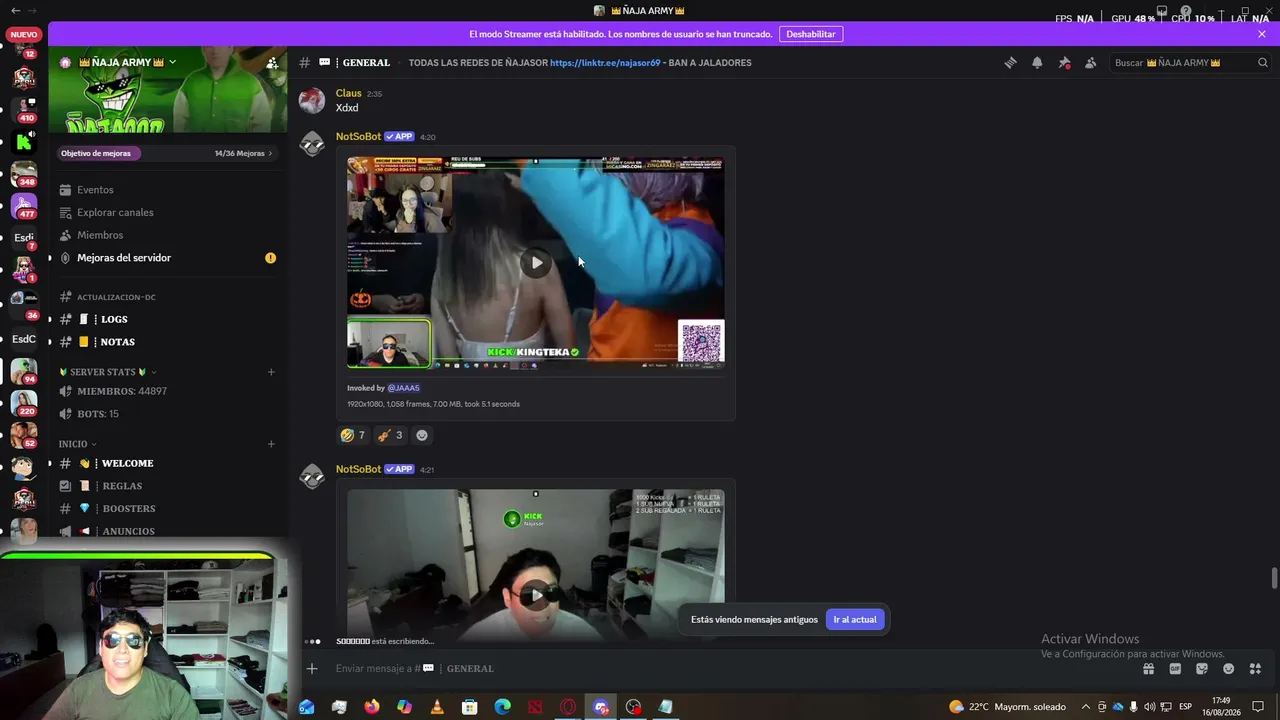Click the search magnifier icon
The image size is (1280, 720).
(1262, 62)
